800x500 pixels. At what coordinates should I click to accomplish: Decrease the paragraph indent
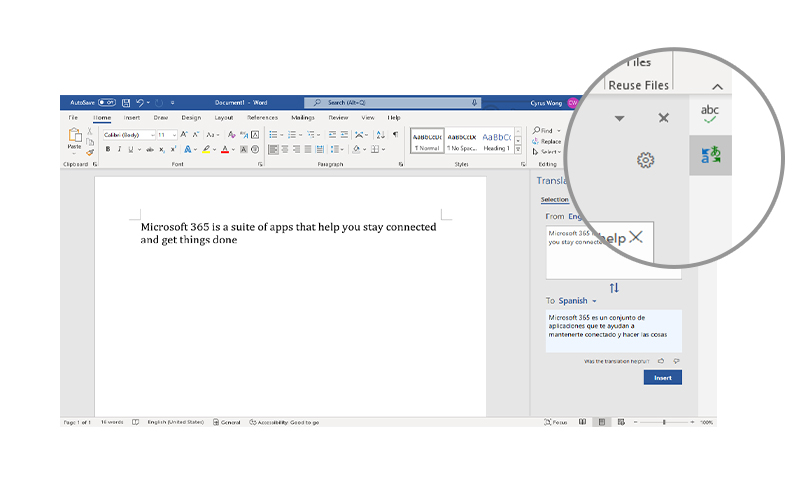[x=332, y=135]
